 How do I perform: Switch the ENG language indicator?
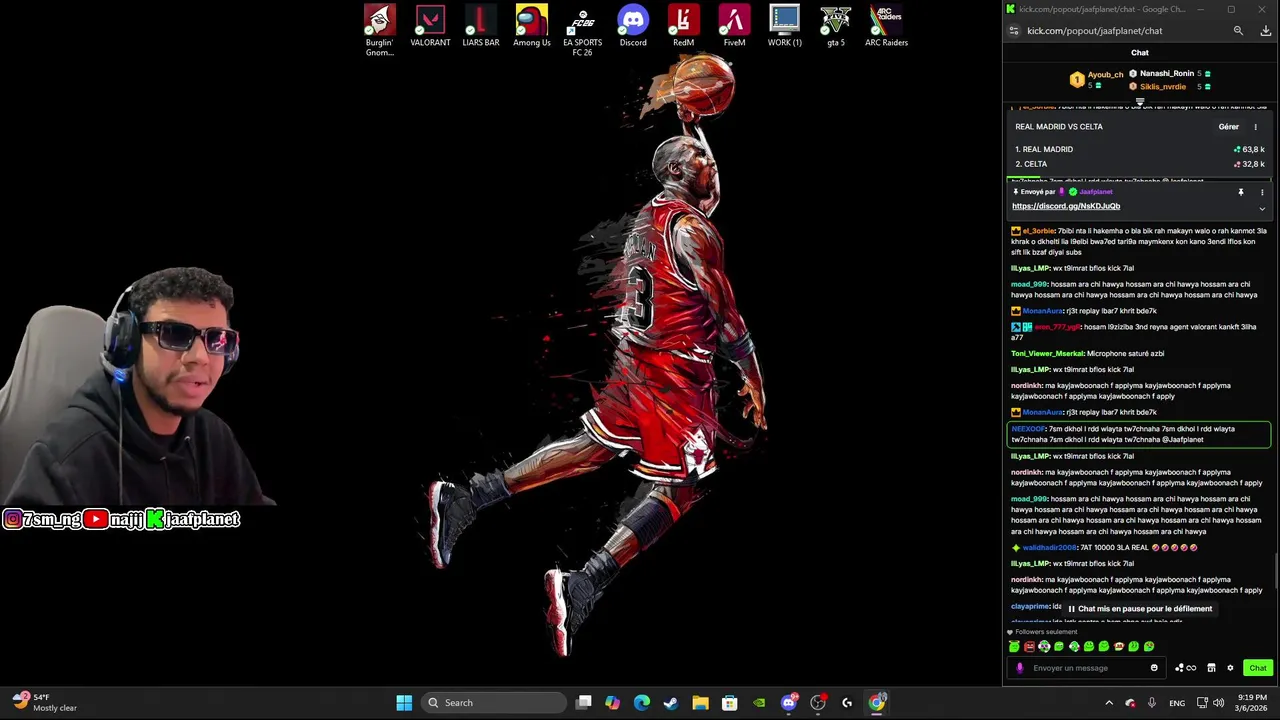1177,703
